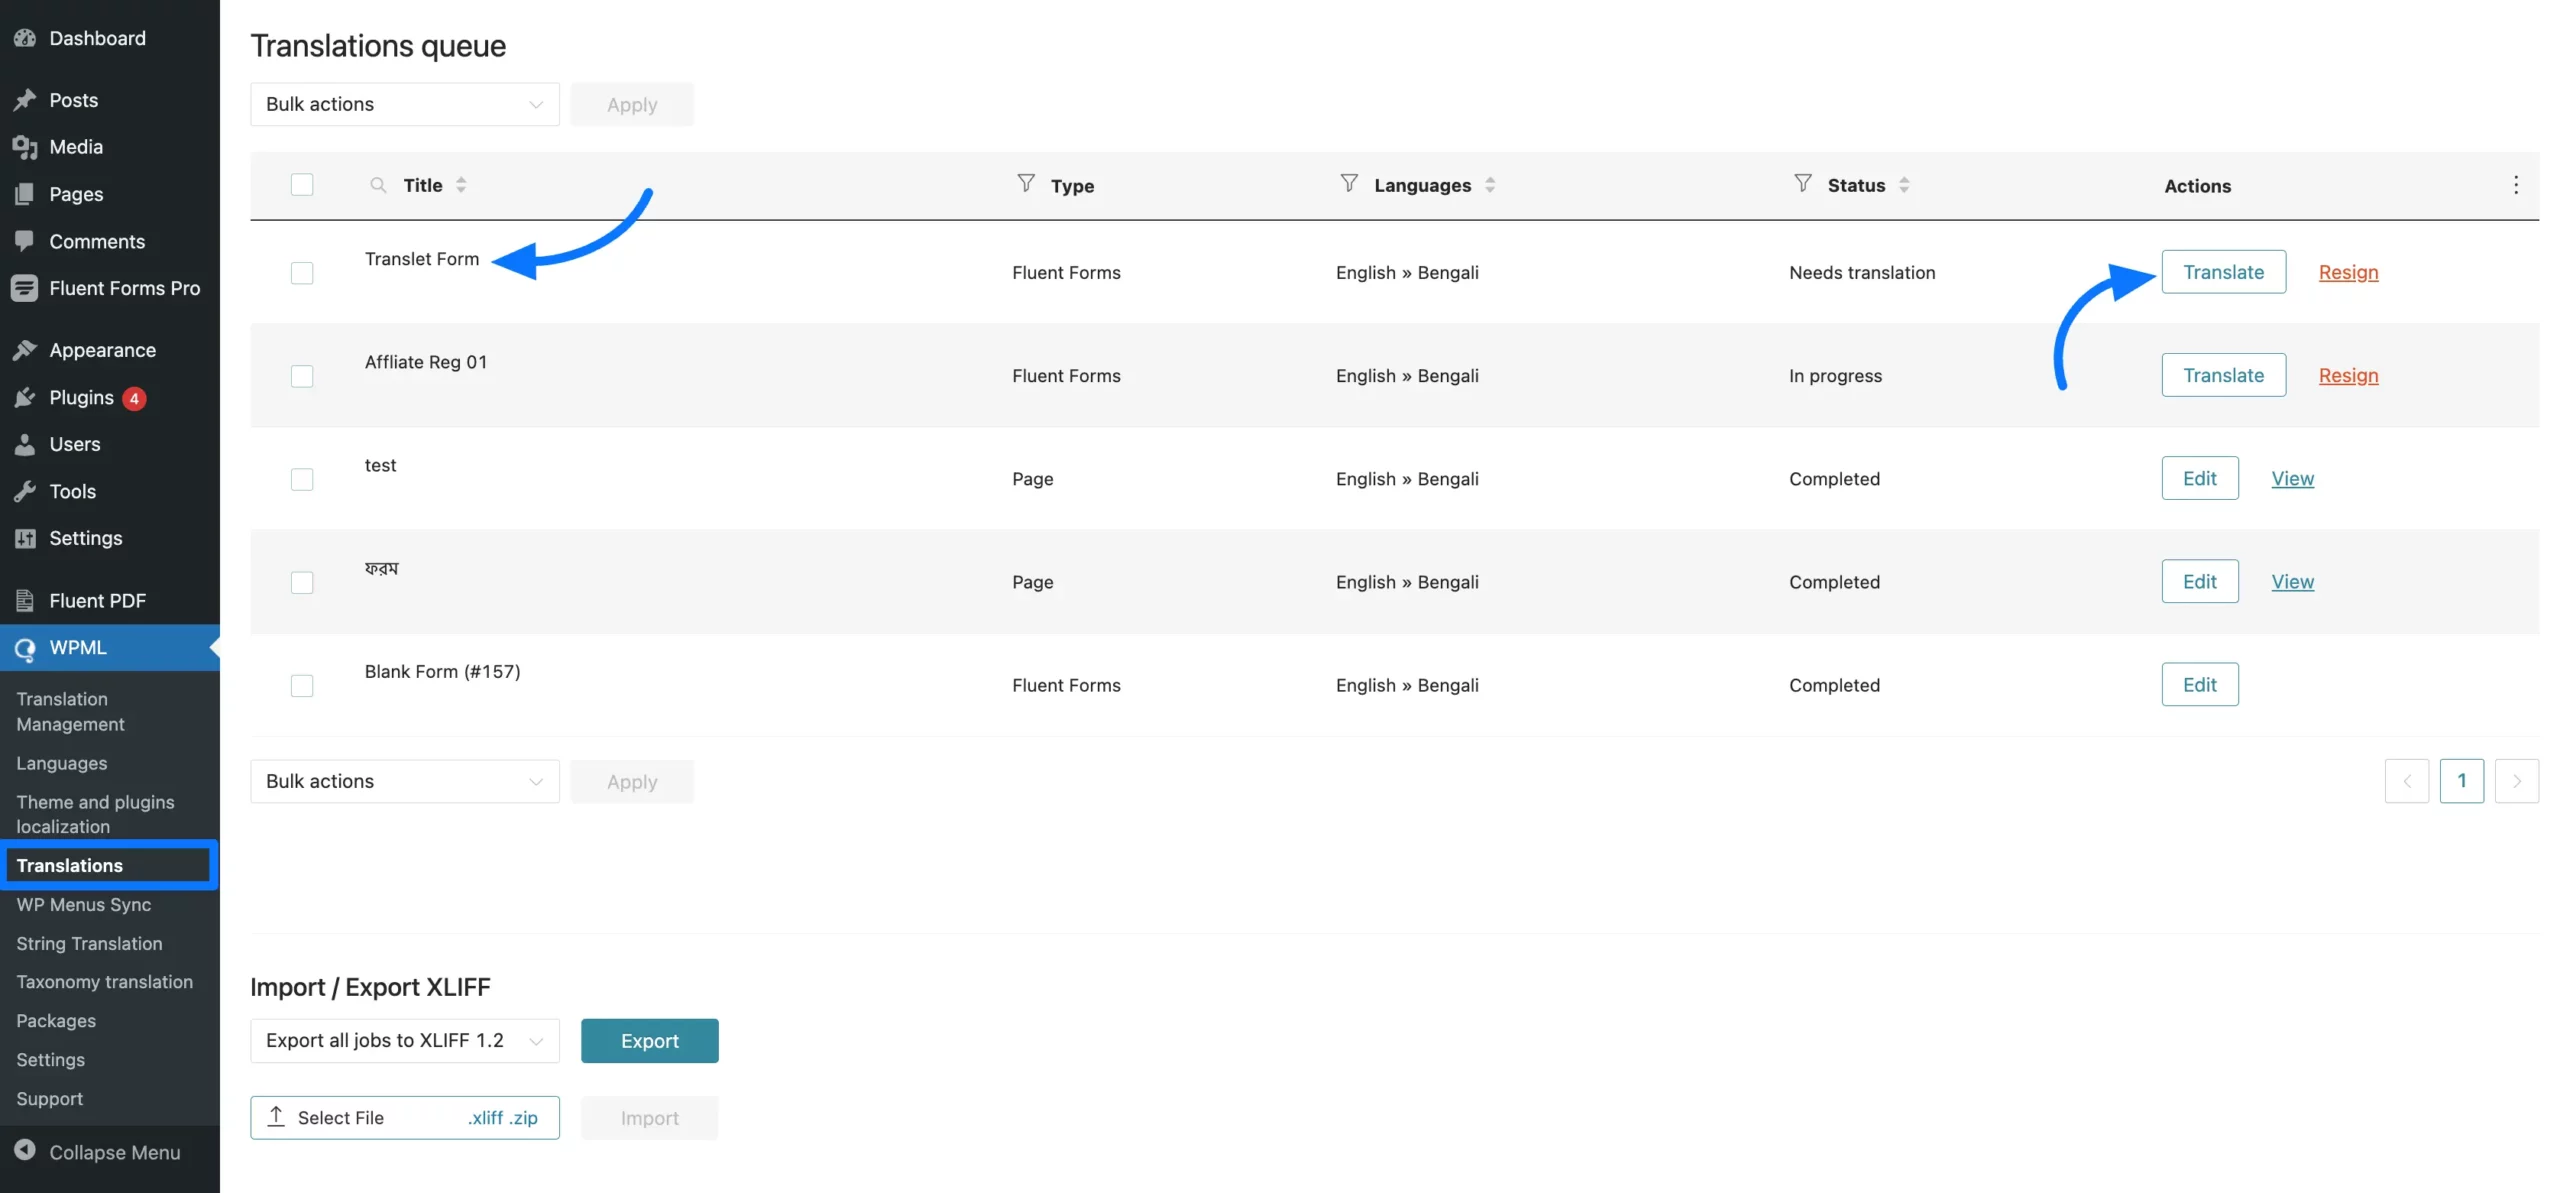
Task: Check the Blank Form (#157) row checkbox
Action: 302,686
